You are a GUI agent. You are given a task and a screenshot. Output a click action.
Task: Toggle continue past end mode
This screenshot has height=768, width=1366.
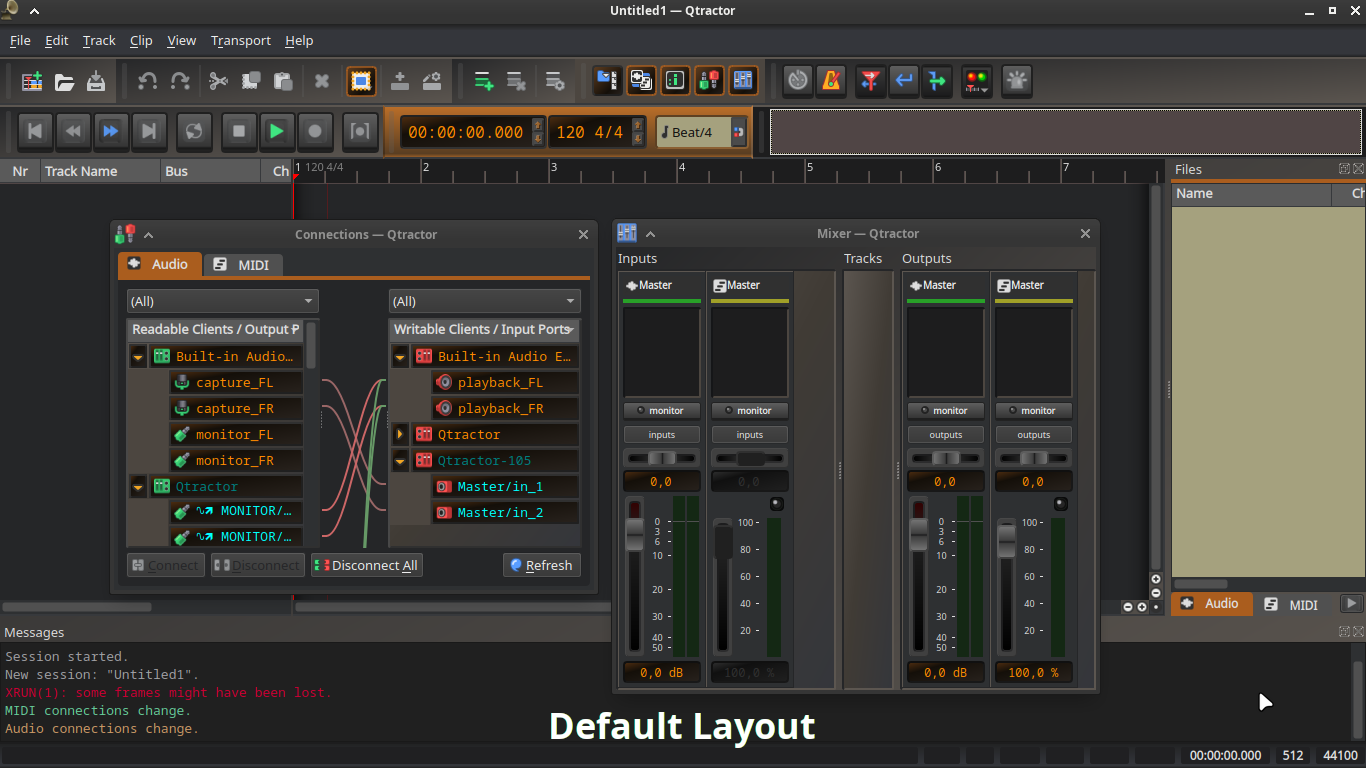pyautogui.click(x=938, y=81)
